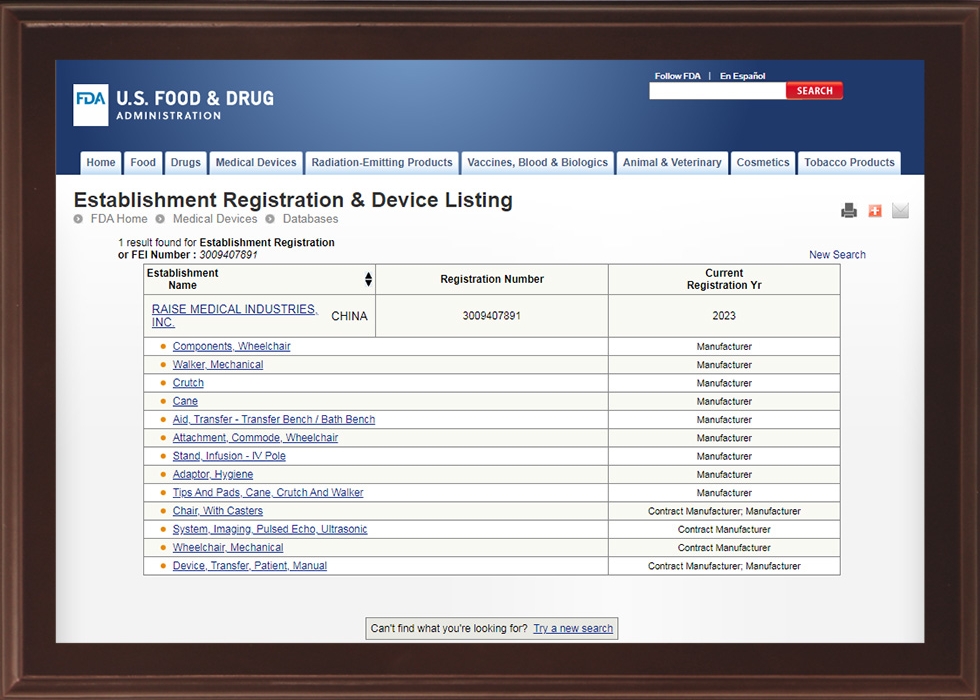The height and width of the screenshot is (700, 980).
Task: Open the New Search link
Action: pos(837,255)
